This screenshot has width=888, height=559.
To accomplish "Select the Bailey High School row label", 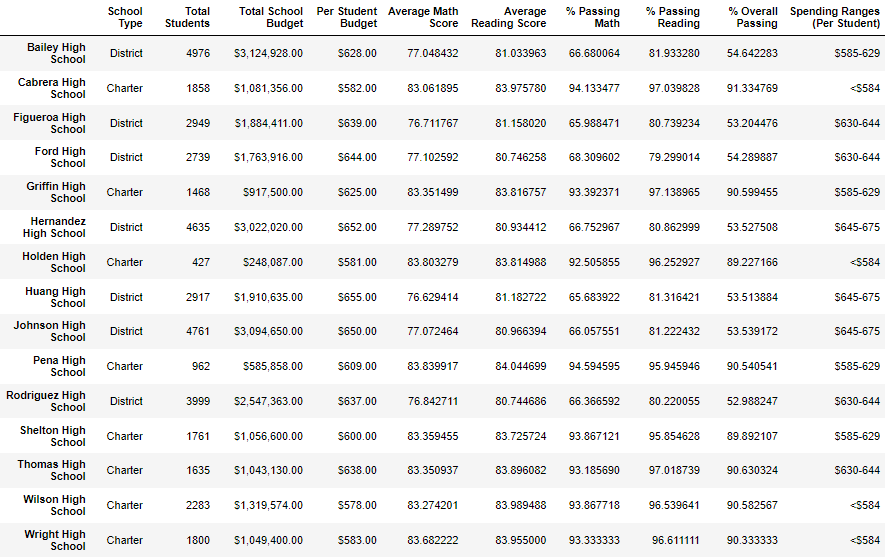I will pos(56,53).
